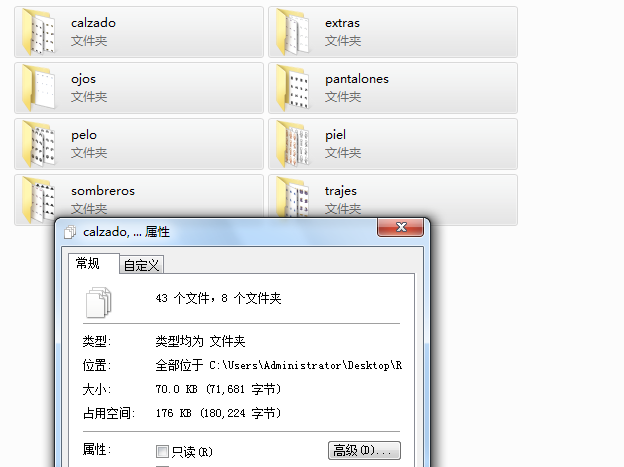Select the piel folder icon

(293, 144)
